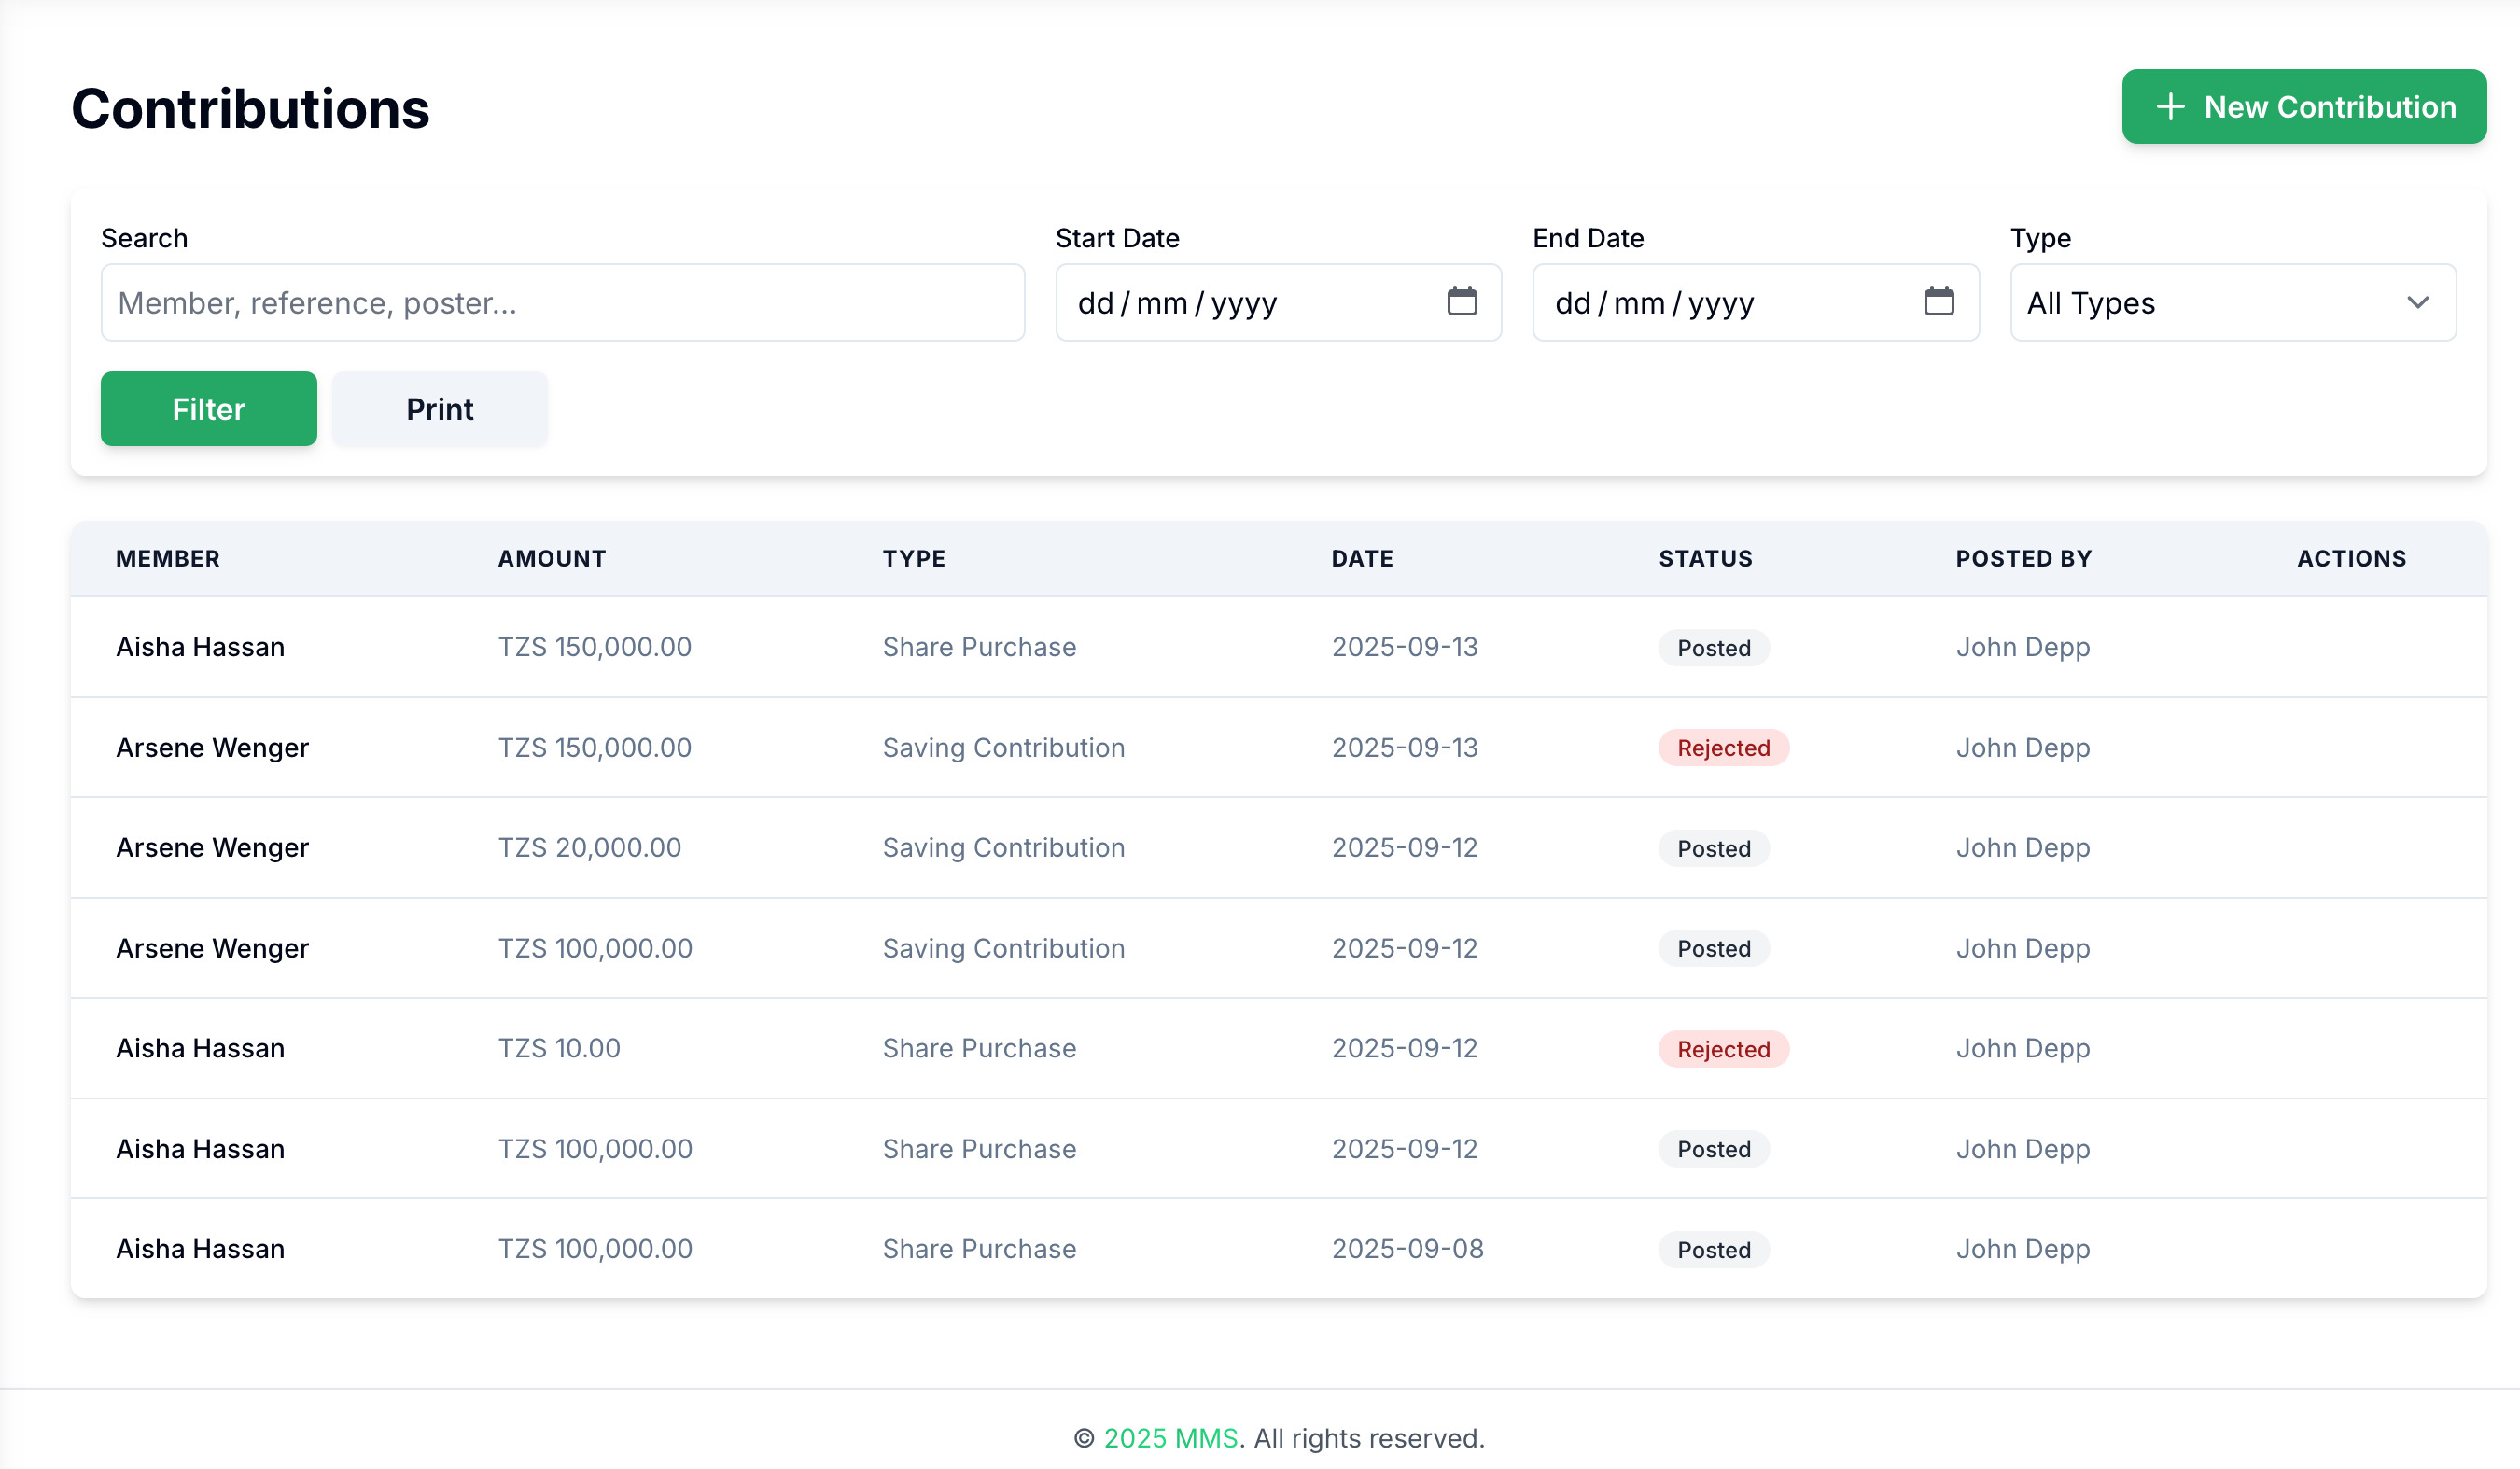Viewport: 2520px width, 1469px height.
Task: Click Saving Contribution in the TZS 20,000.00 row
Action: pyautogui.click(x=1004, y=848)
